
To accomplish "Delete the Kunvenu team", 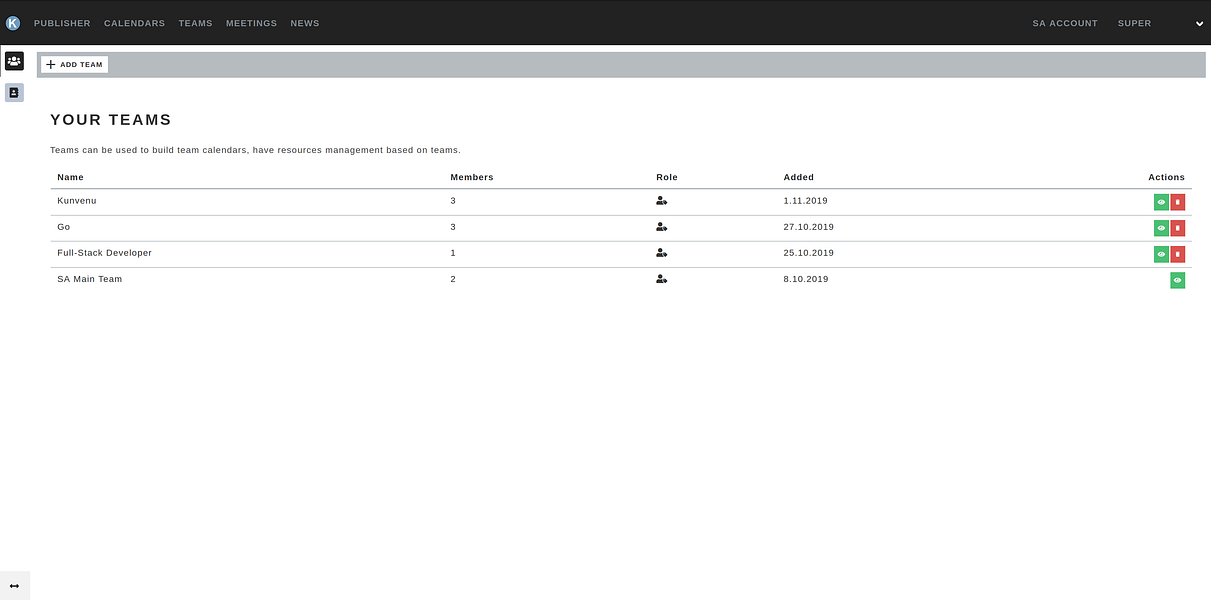I will [1178, 202].
